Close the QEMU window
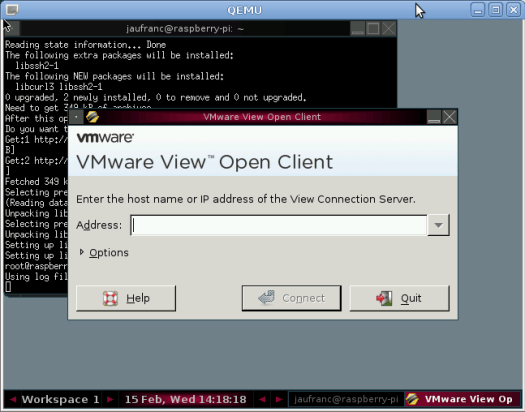The width and height of the screenshot is (525, 412). click(513, 10)
